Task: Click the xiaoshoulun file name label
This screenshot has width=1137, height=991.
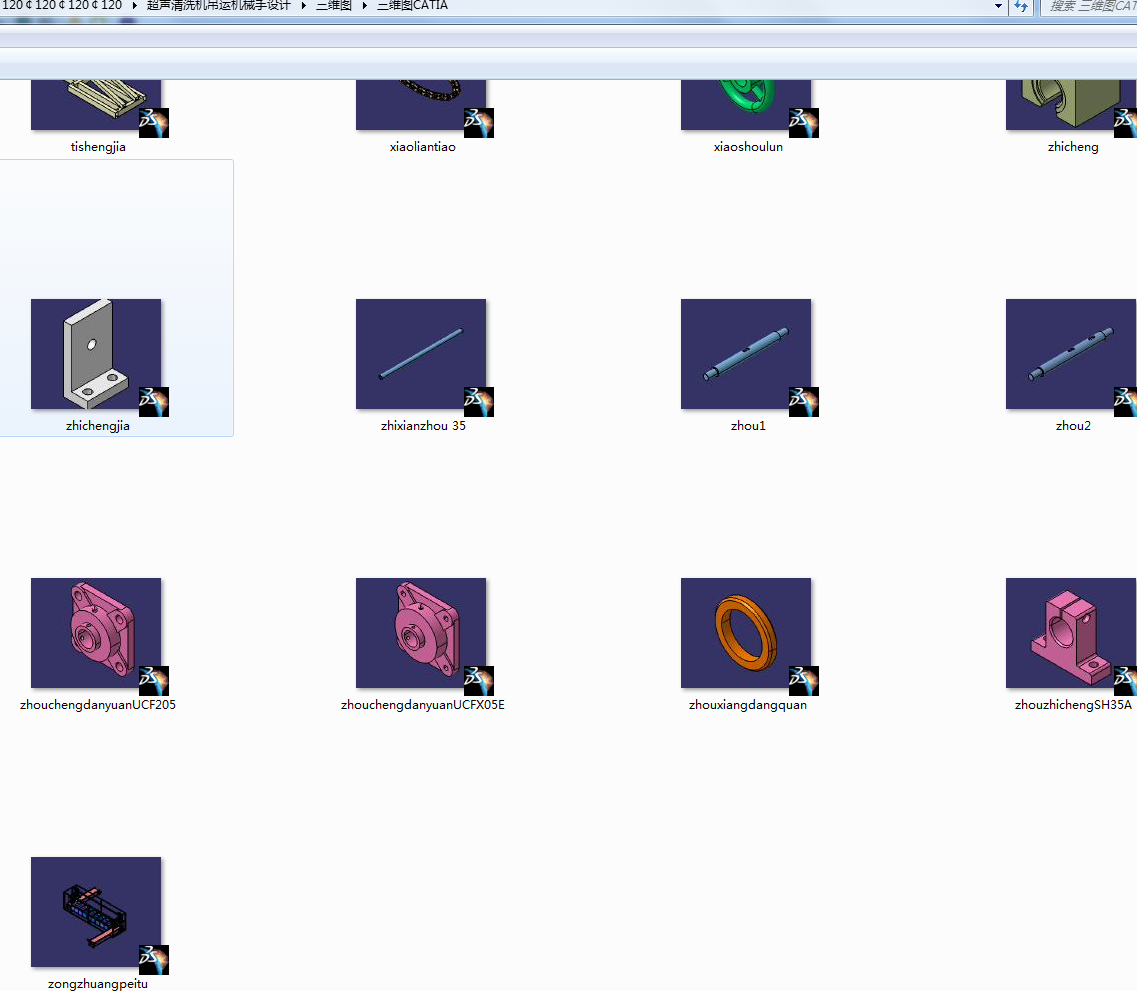Action: pos(748,146)
